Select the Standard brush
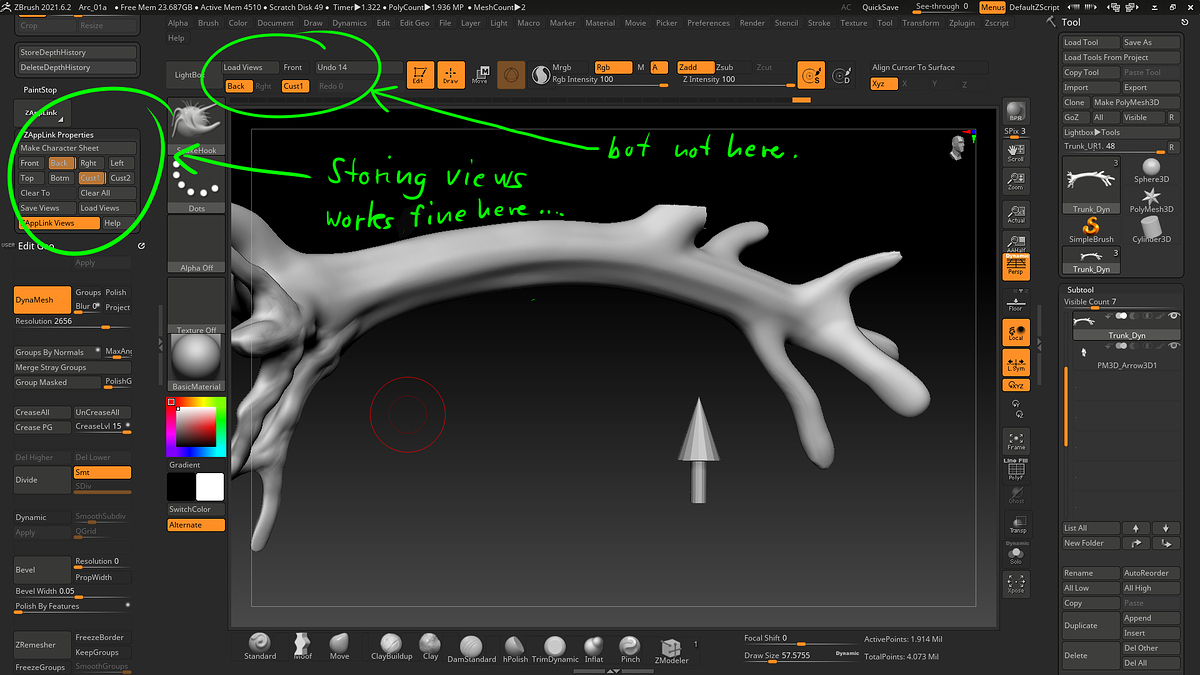 [x=260, y=647]
